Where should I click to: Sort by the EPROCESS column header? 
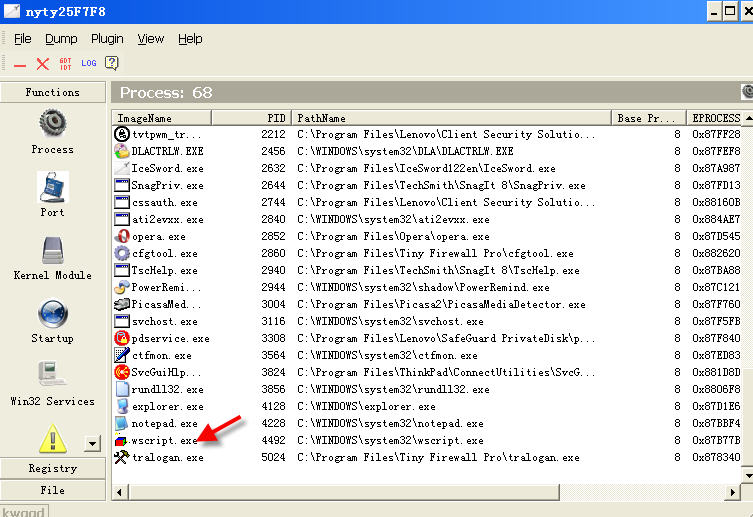coord(715,118)
